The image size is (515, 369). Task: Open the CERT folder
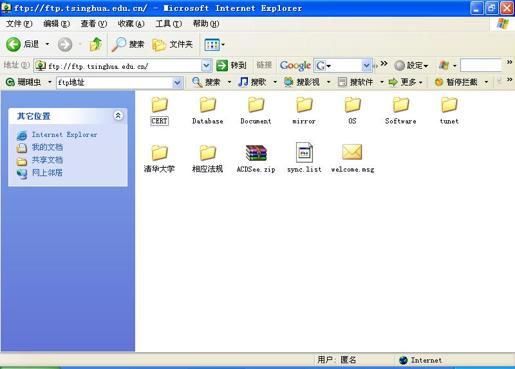(x=160, y=111)
